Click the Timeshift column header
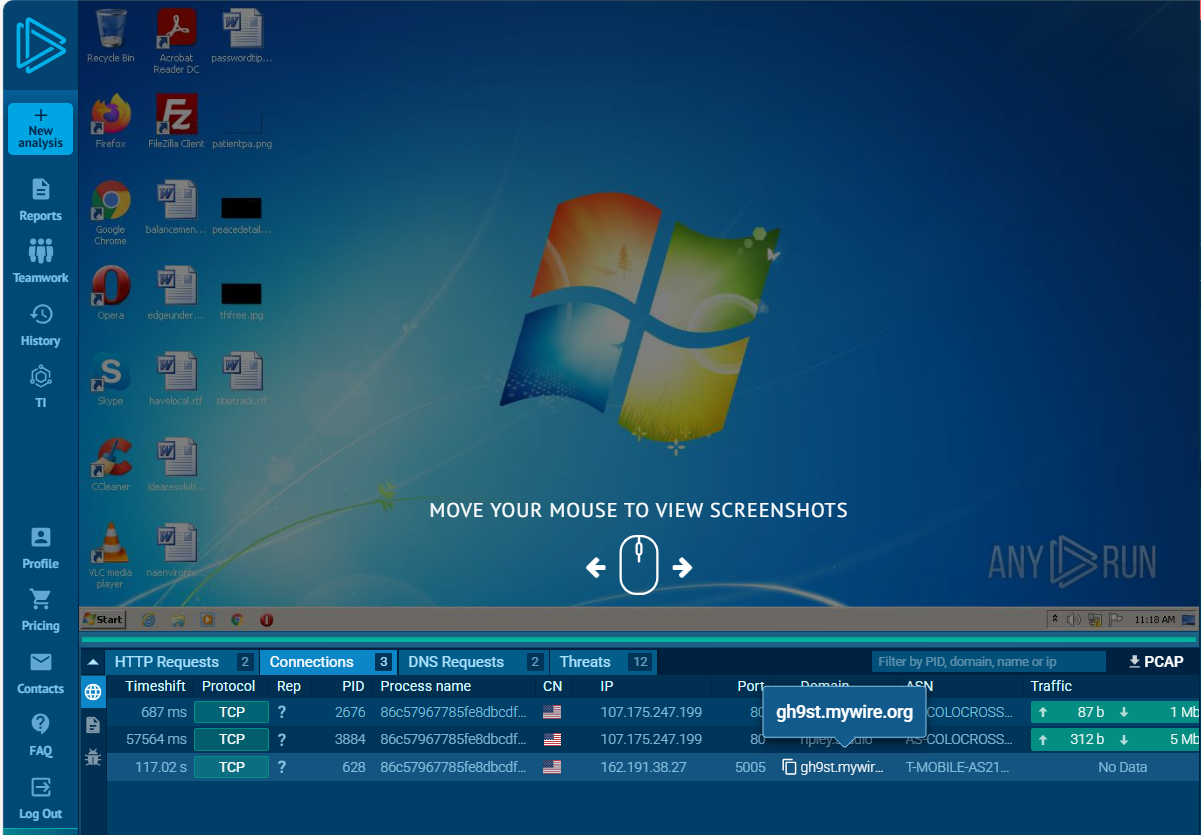Screen dimensions: 1201x835 (x=156, y=686)
